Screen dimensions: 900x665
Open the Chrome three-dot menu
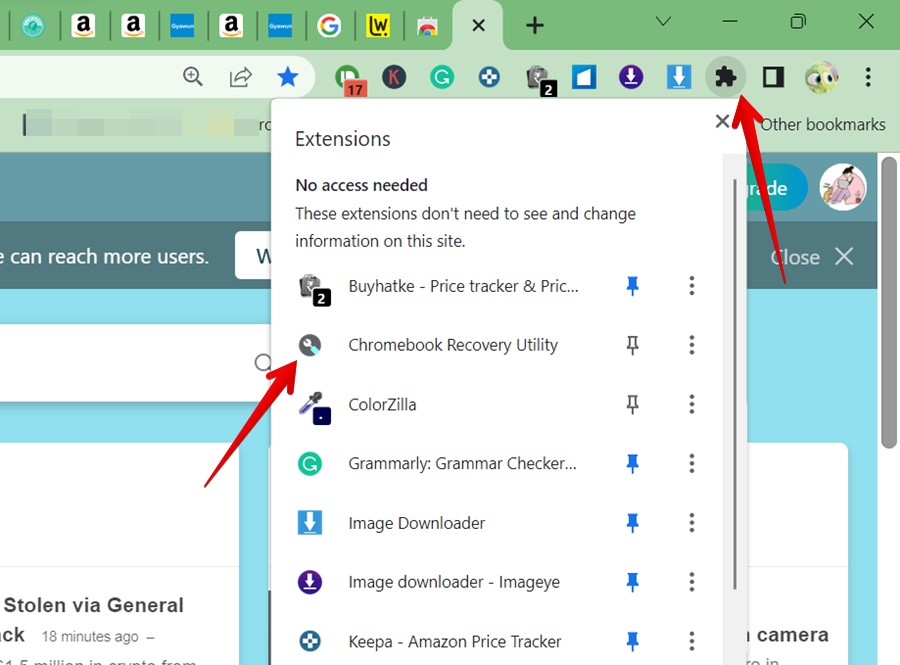tap(868, 77)
